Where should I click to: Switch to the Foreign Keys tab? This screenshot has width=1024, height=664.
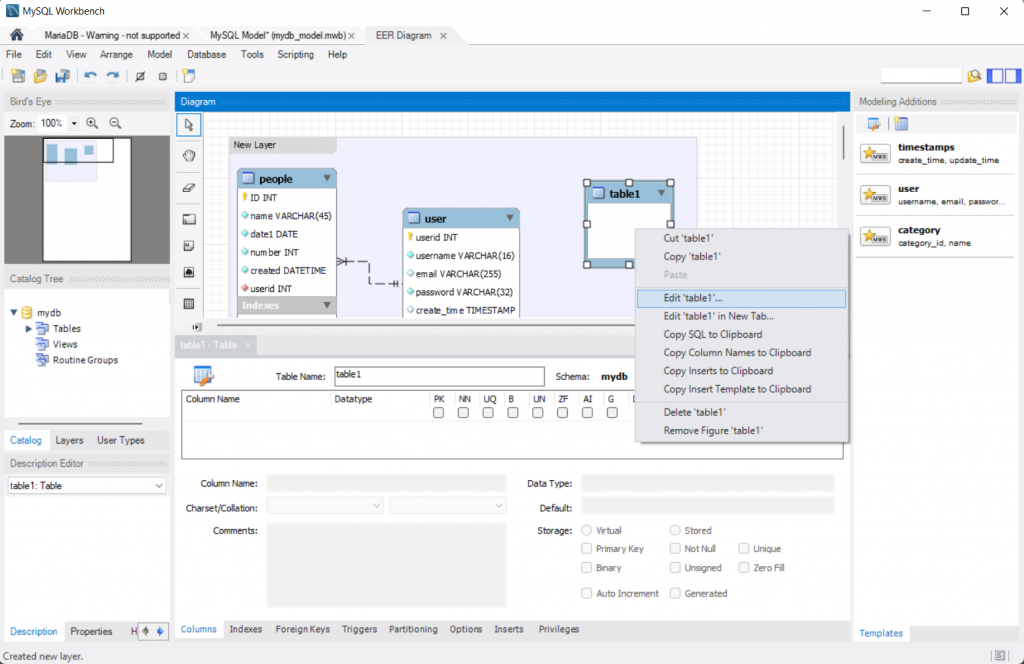pyautogui.click(x=302, y=629)
